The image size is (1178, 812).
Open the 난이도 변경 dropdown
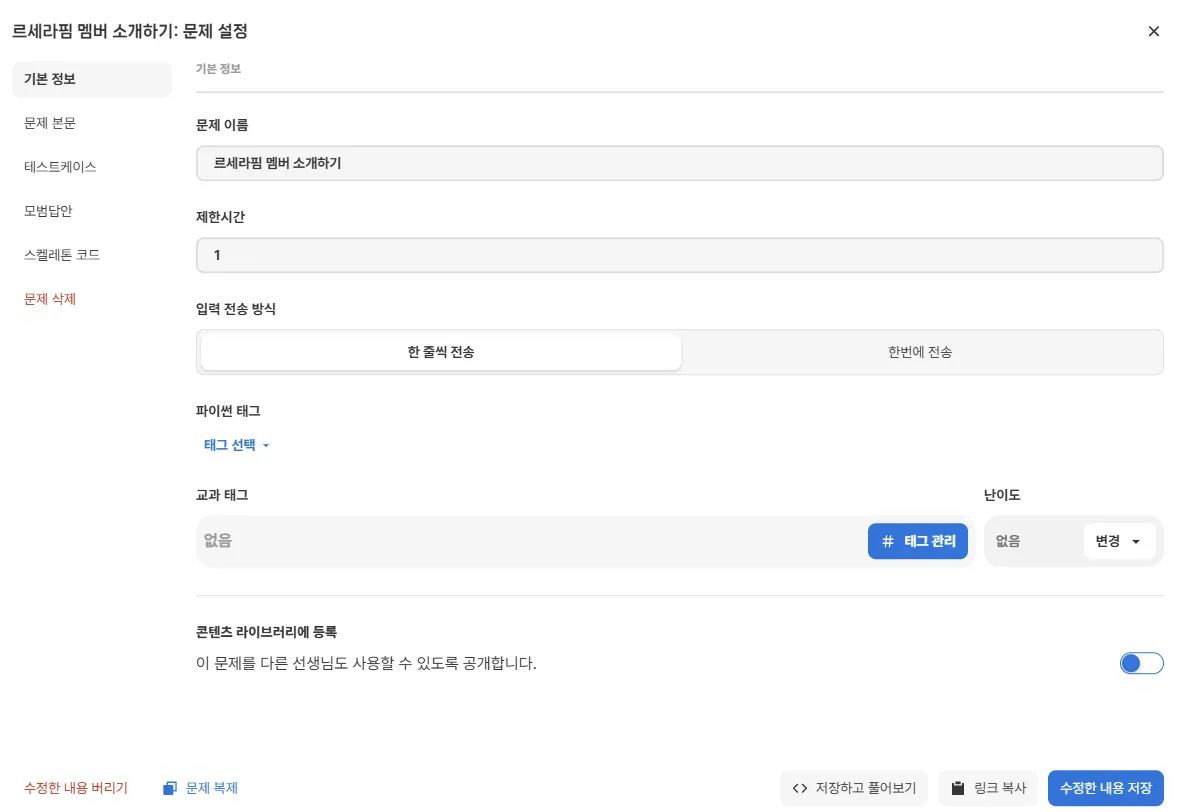1119,541
